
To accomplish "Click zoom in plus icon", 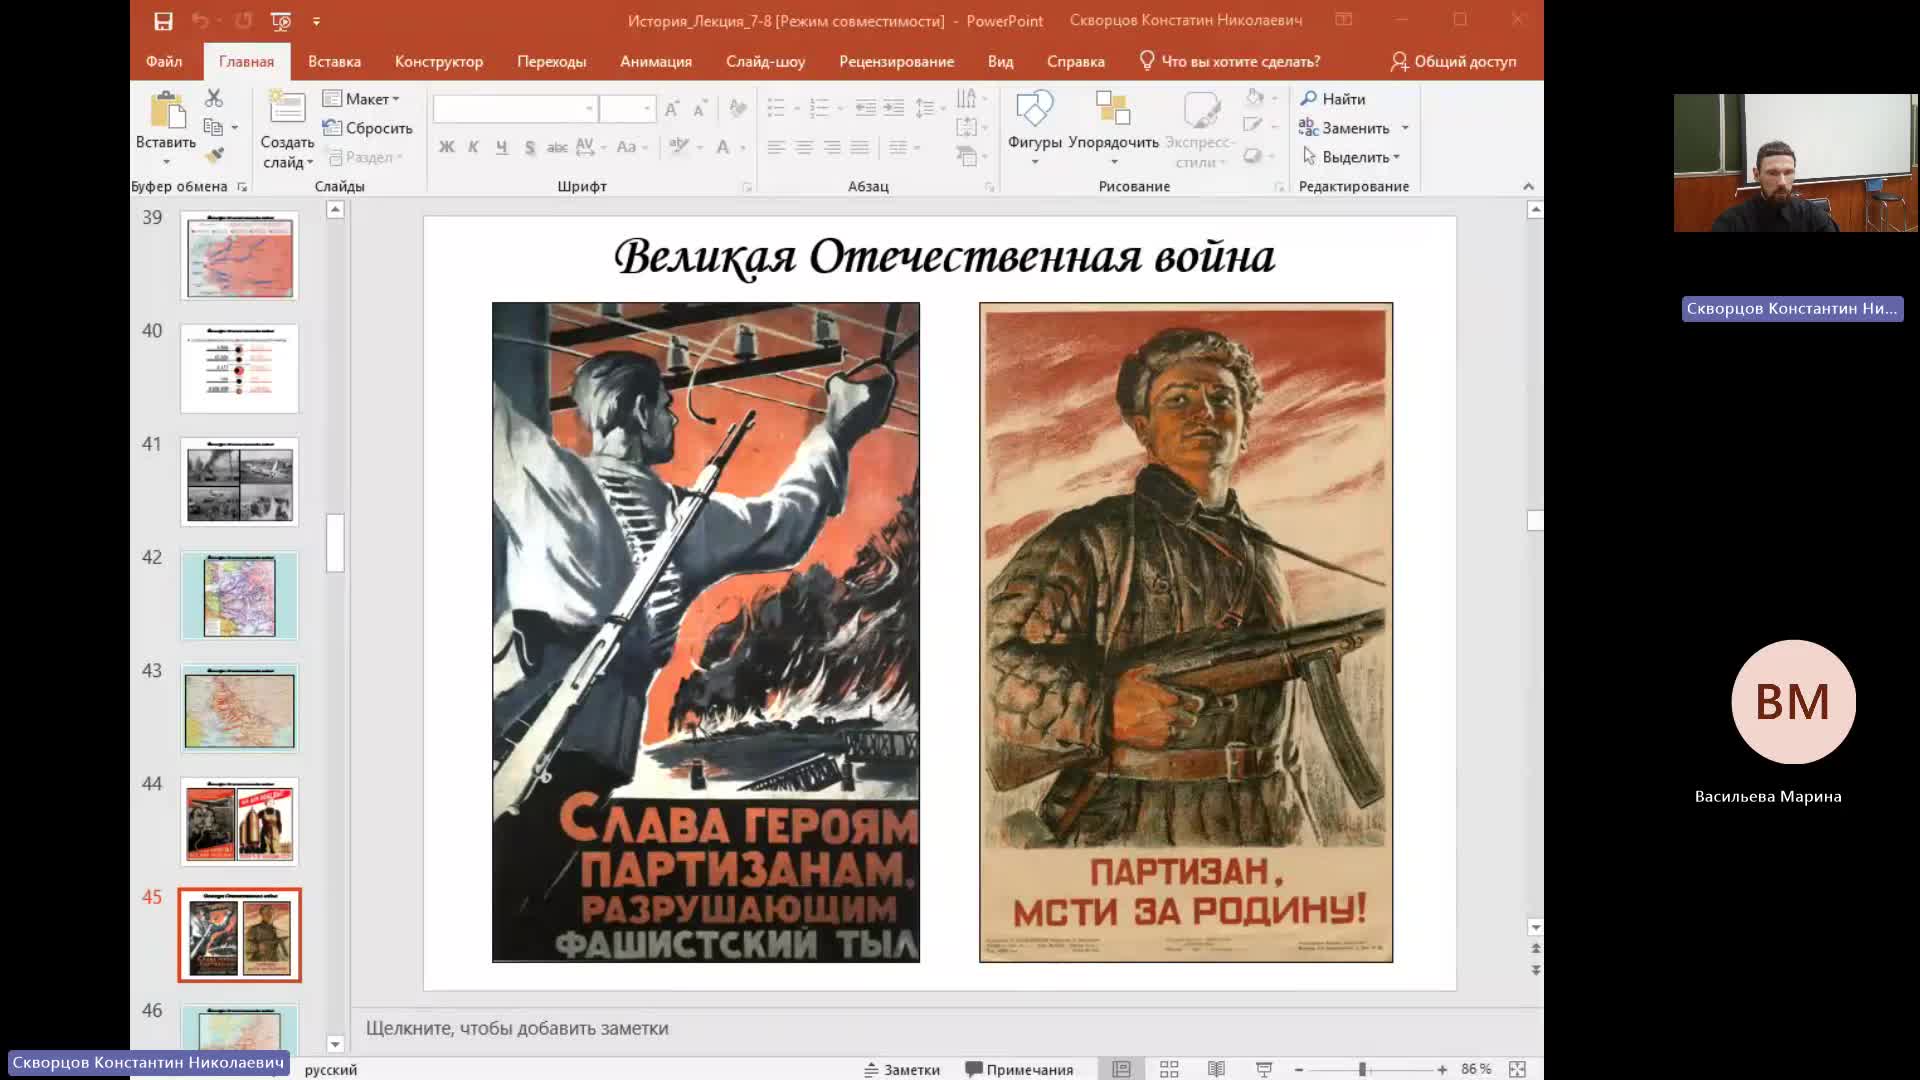I will click(x=1442, y=1069).
